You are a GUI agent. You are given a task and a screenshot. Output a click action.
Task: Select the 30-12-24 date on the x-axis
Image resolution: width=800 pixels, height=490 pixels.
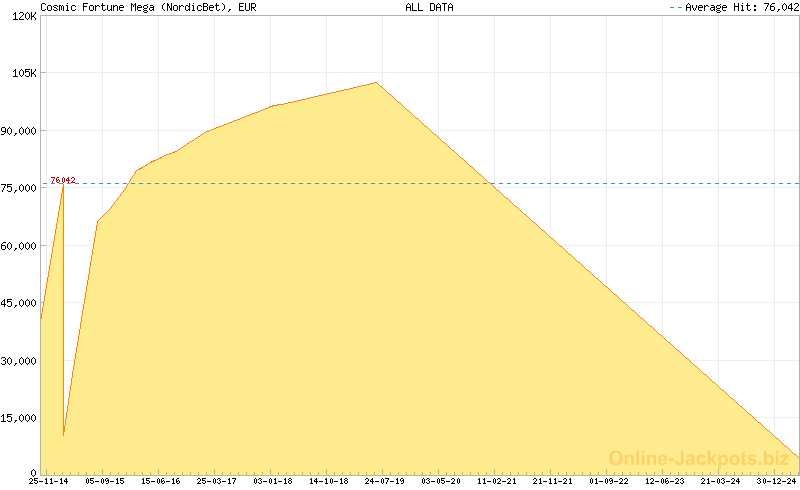click(776, 481)
